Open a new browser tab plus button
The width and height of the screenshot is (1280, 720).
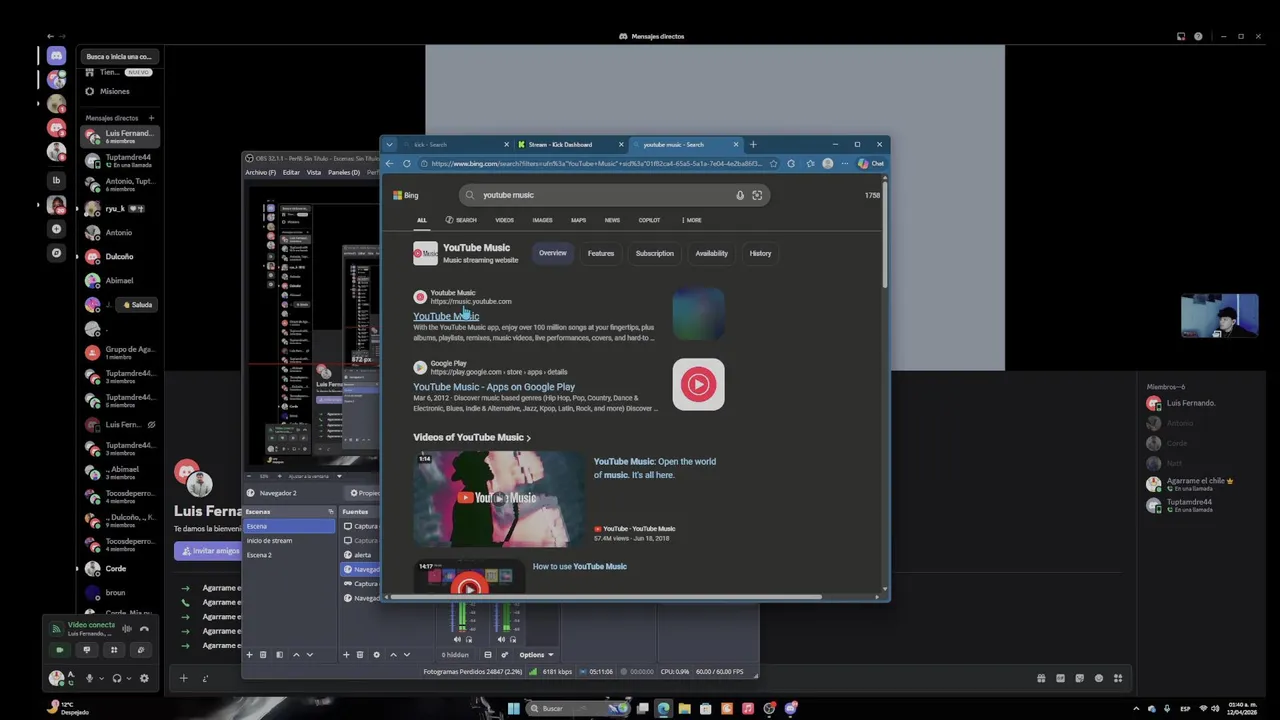pyautogui.click(x=753, y=145)
